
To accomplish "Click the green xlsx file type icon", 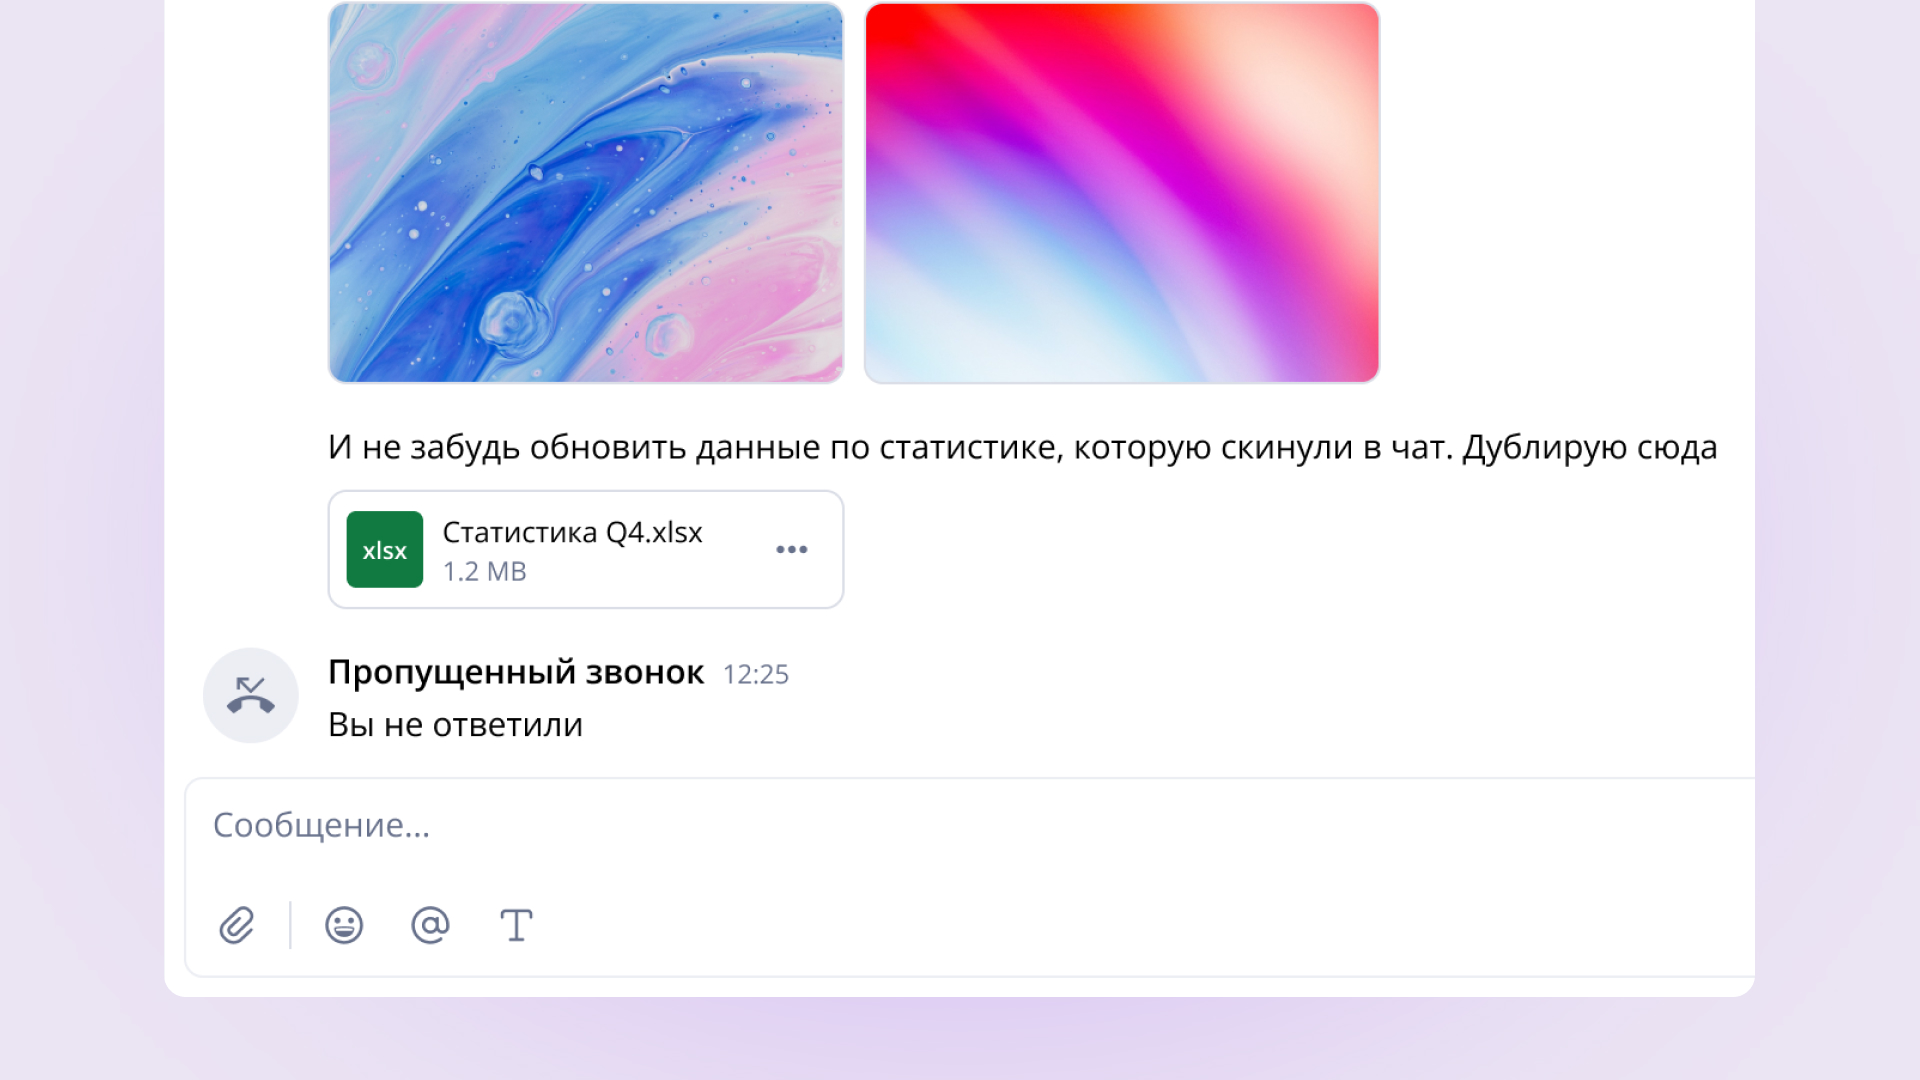I will click(x=385, y=549).
